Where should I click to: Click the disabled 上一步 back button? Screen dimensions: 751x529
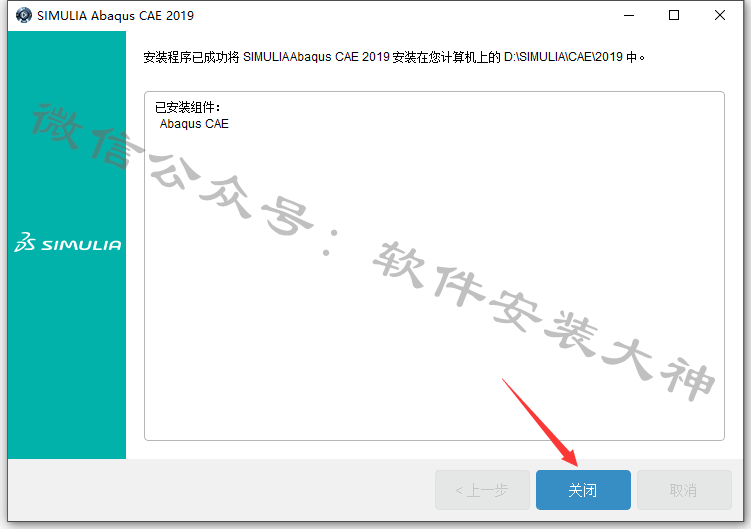[482, 490]
